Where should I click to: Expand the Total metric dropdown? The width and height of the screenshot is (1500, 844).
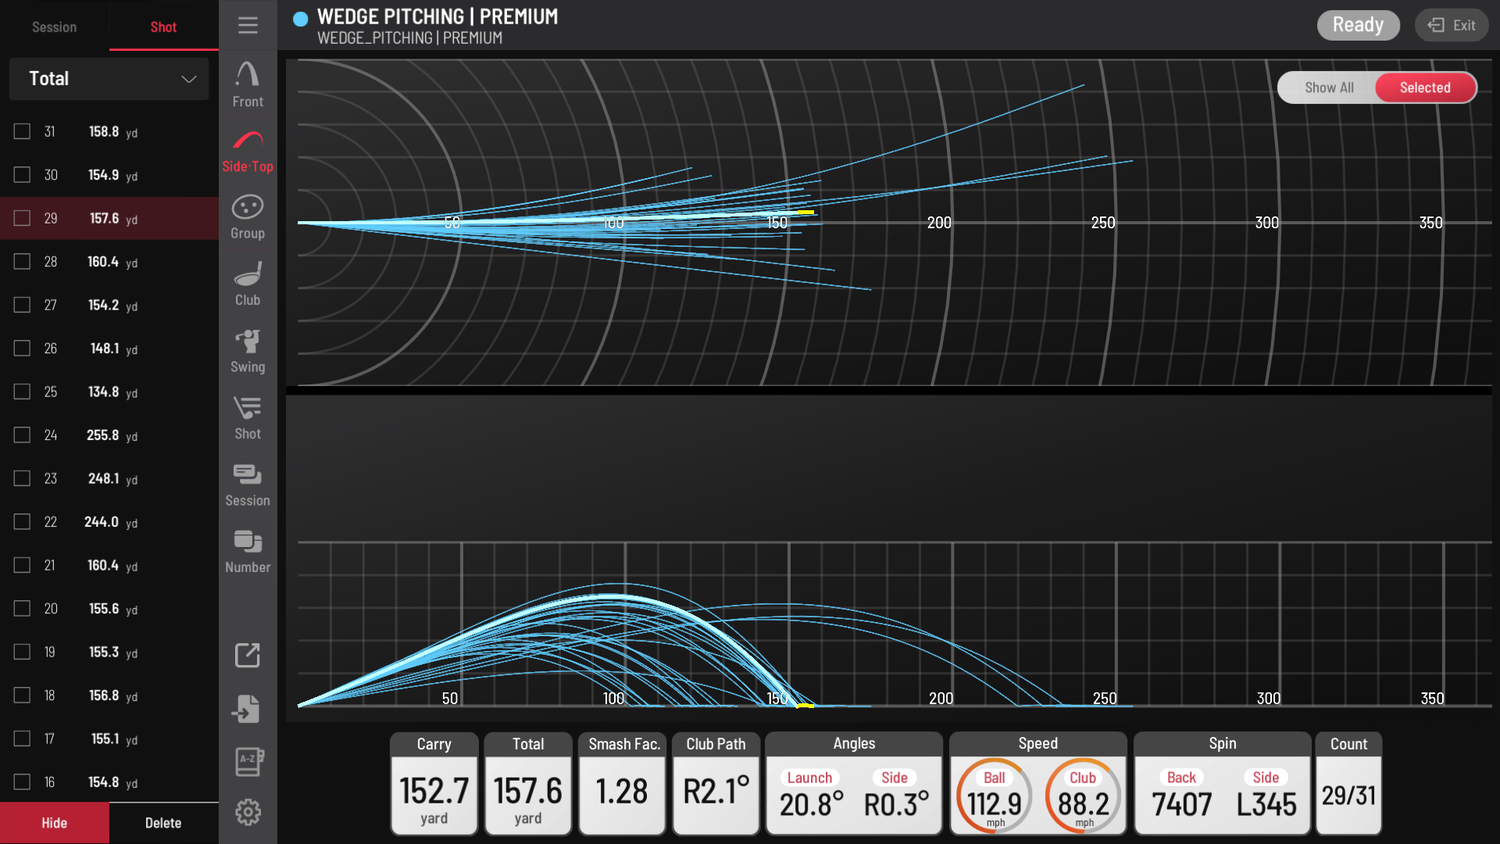109,79
